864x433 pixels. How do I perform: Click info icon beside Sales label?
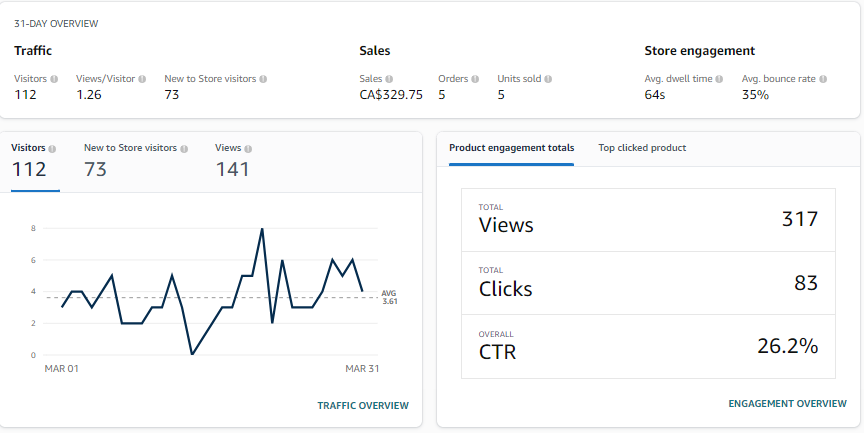coord(389,78)
